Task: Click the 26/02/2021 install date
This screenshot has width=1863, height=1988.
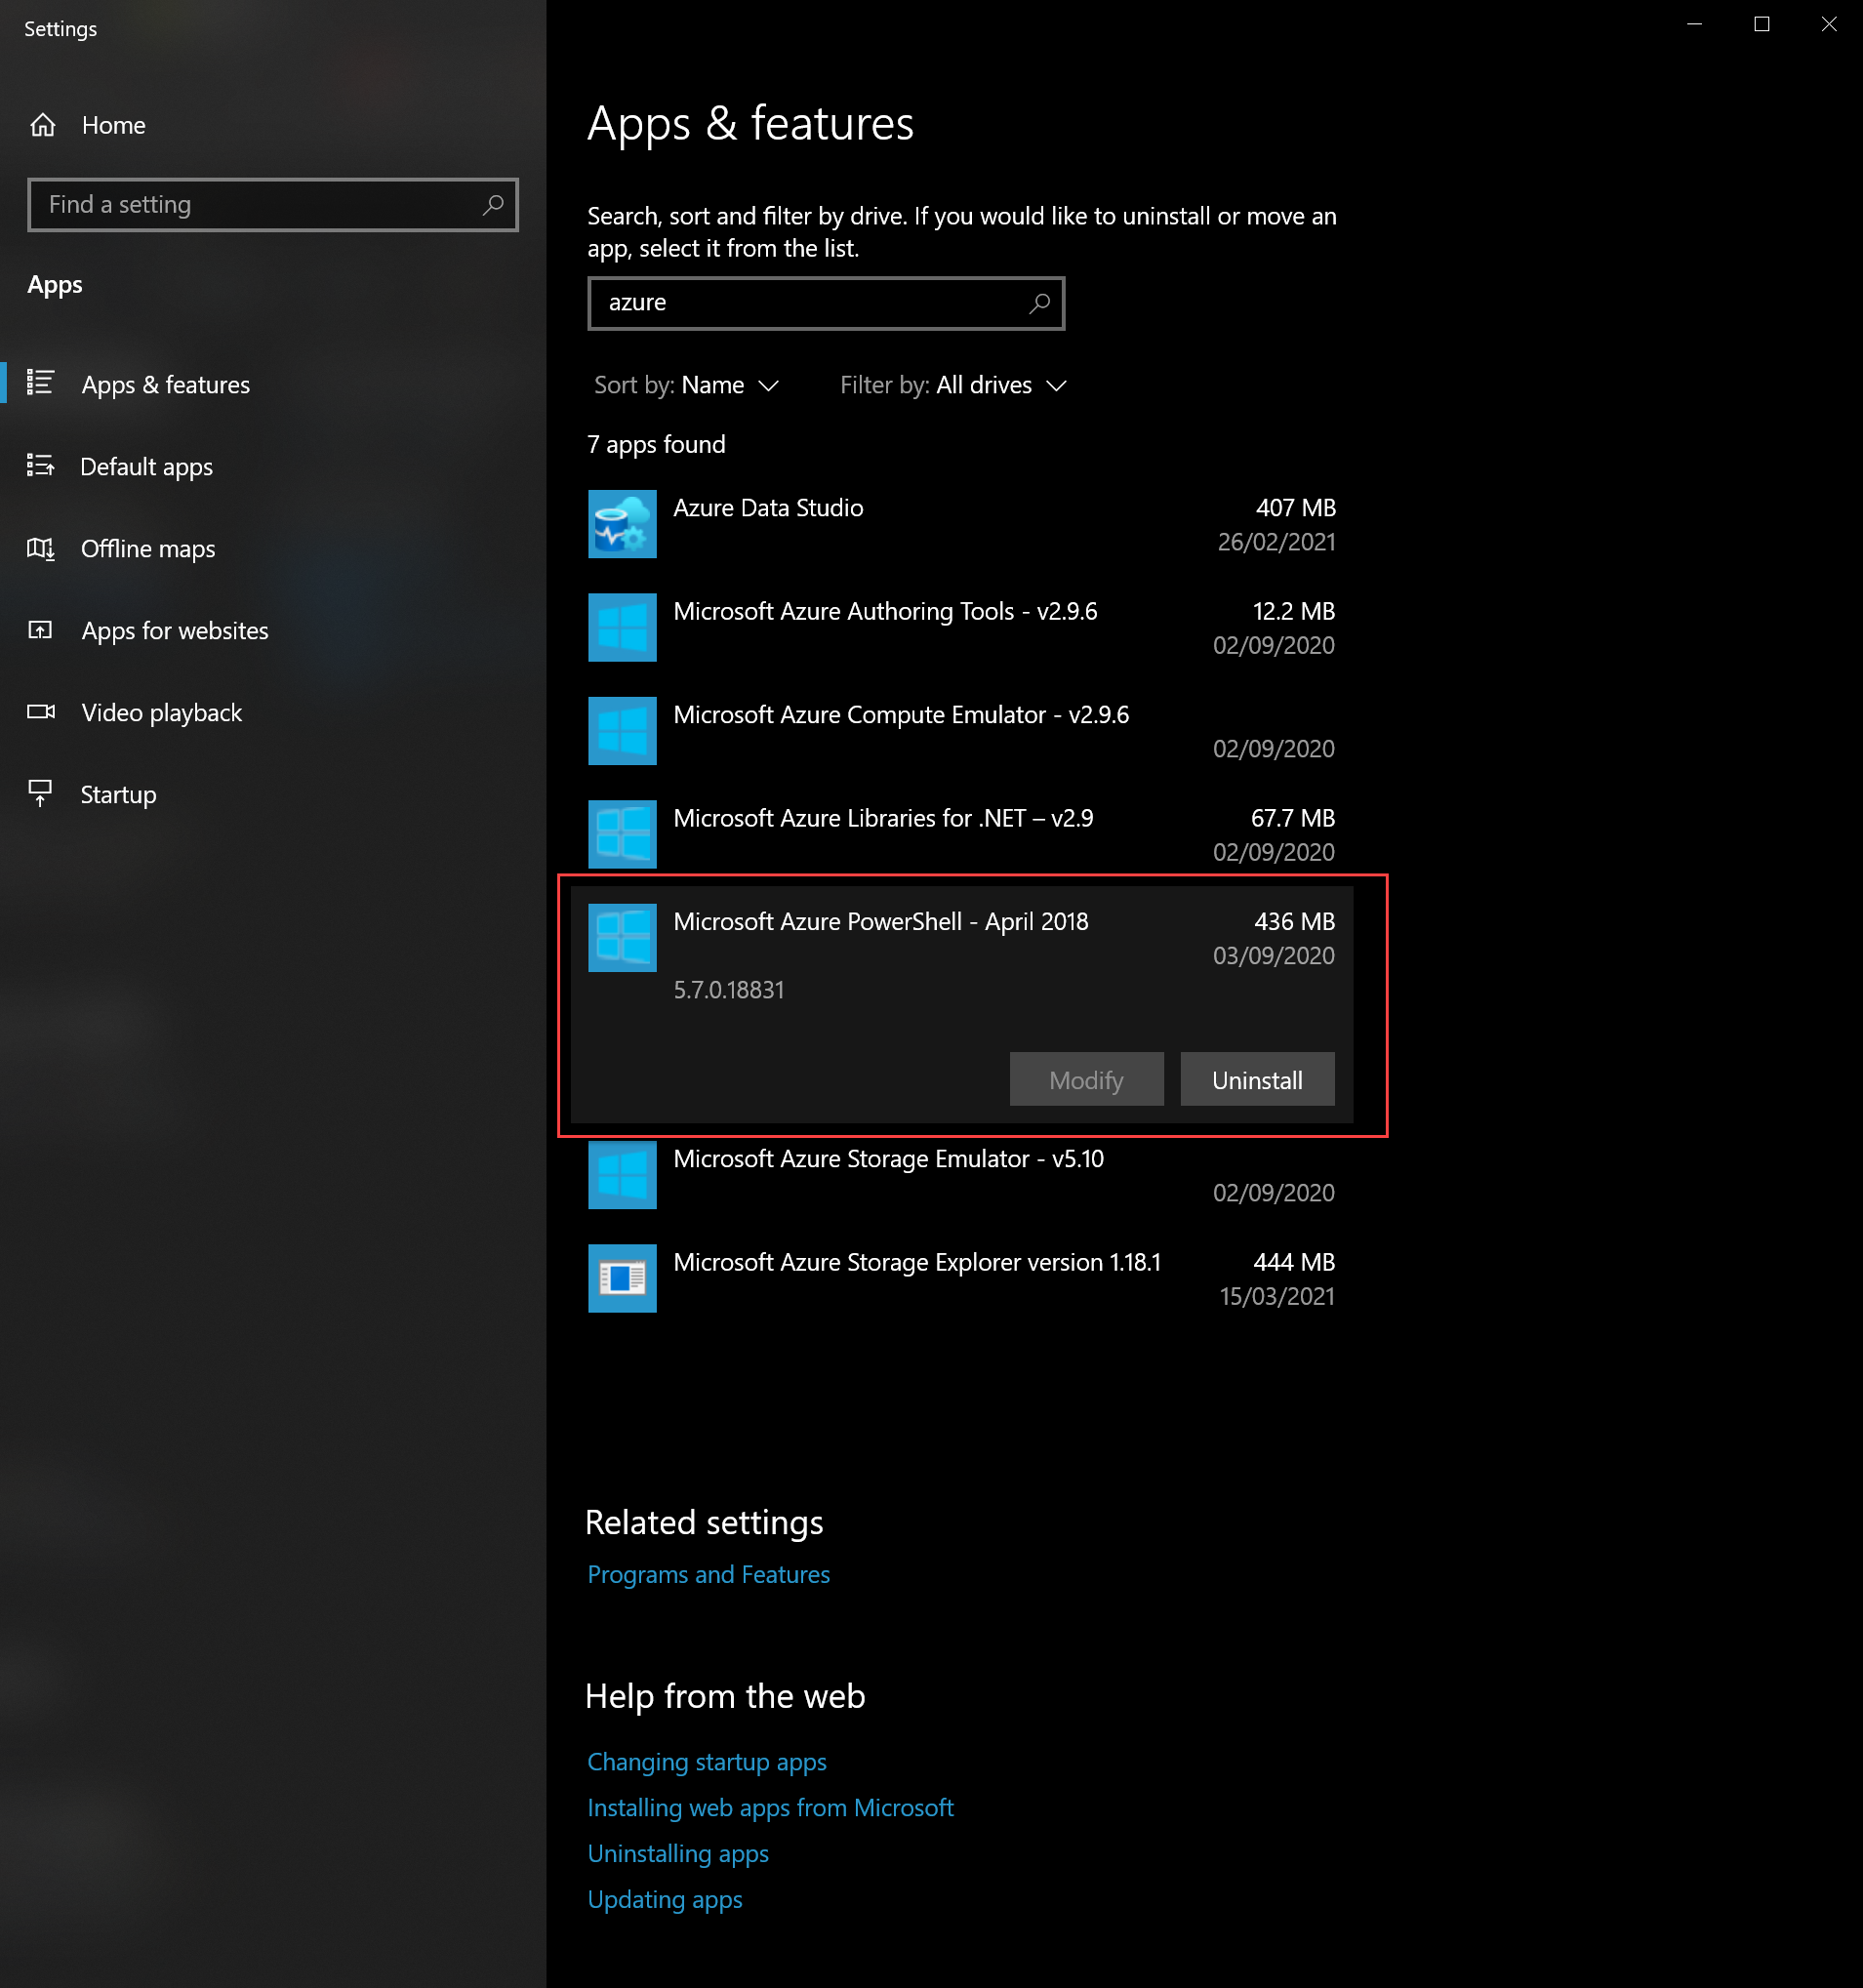Action: pyautogui.click(x=1276, y=541)
